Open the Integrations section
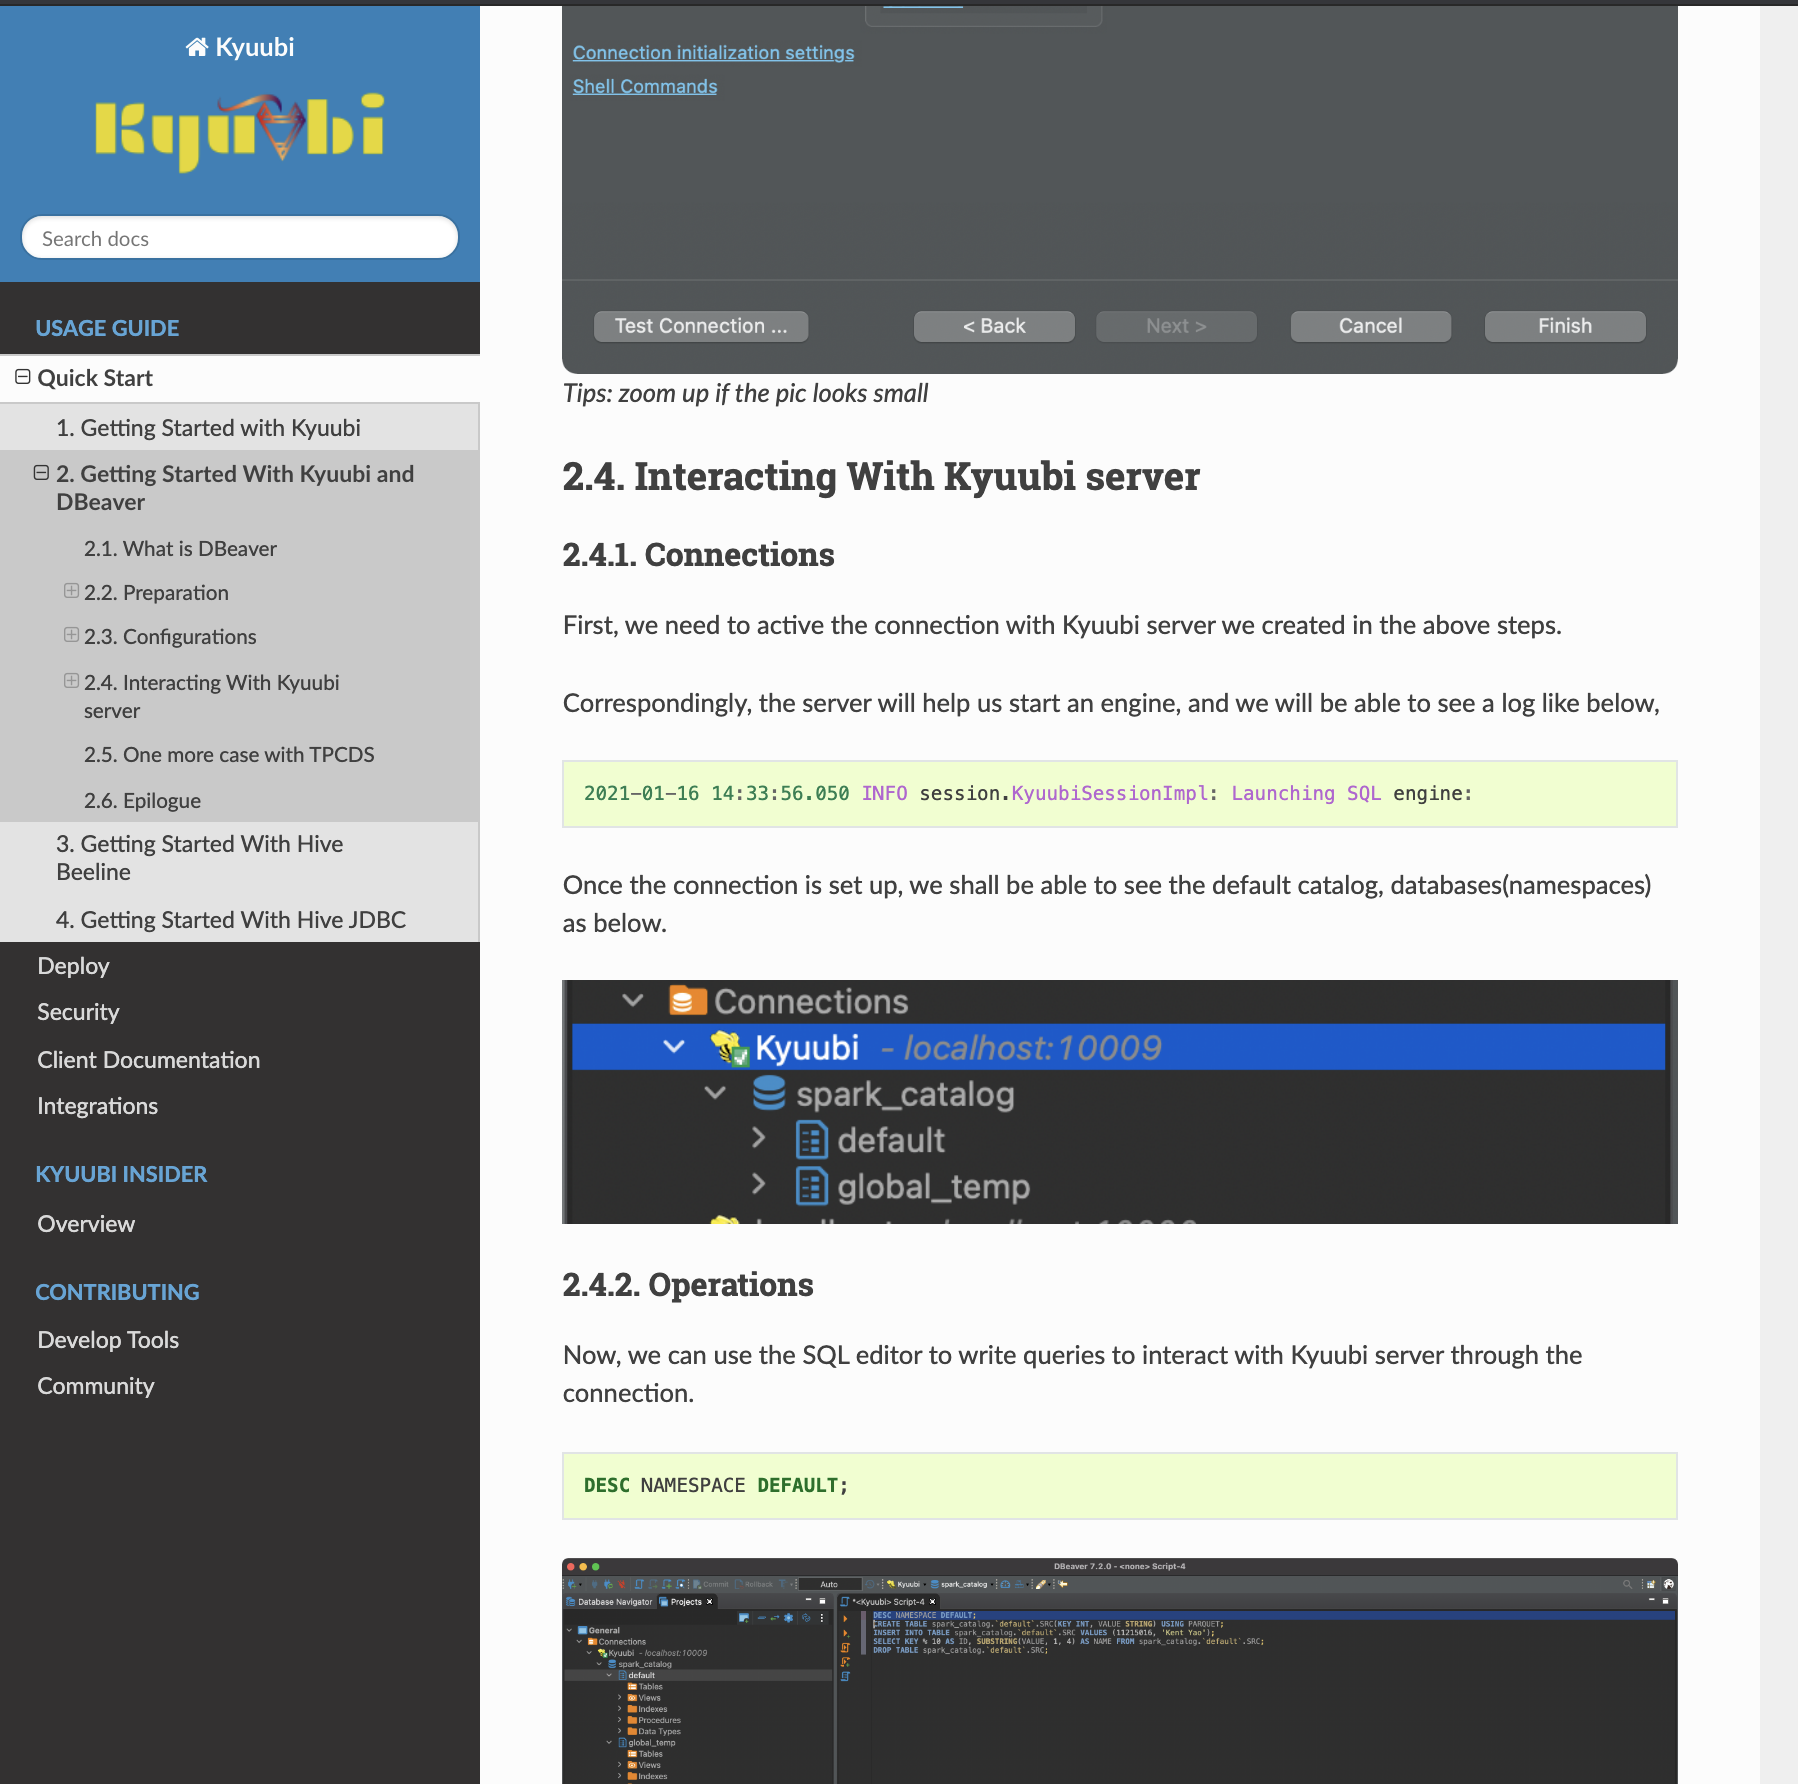The height and width of the screenshot is (1784, 1798). tap(97, 1106)
